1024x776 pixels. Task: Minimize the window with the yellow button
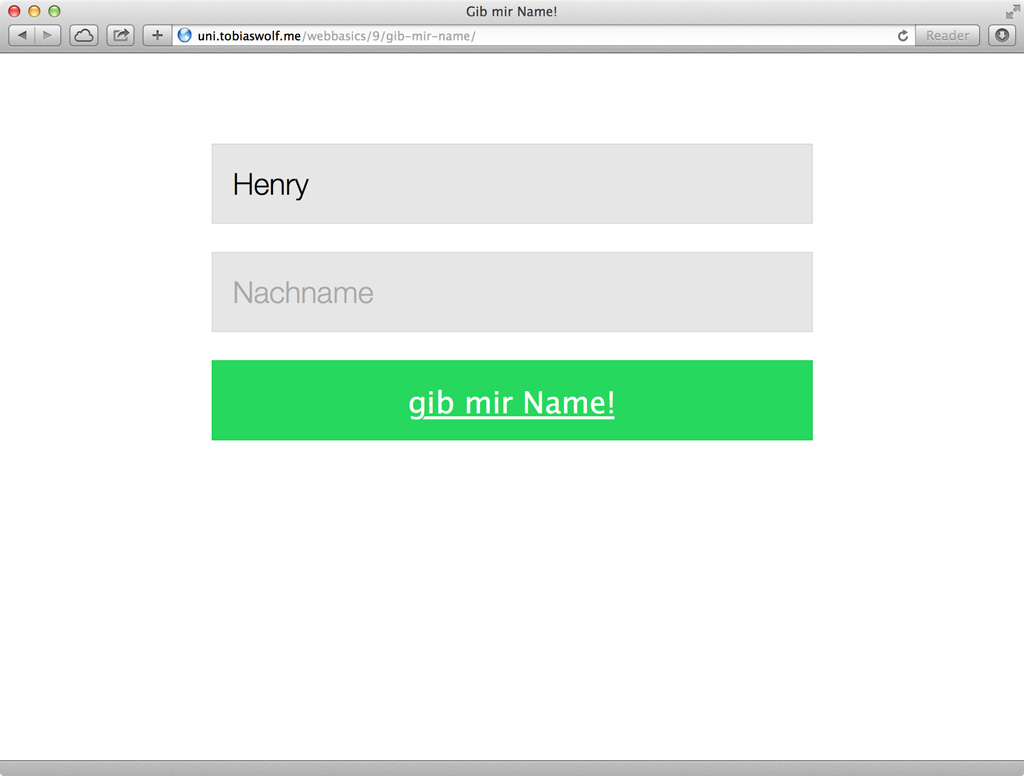click(34, 11)
